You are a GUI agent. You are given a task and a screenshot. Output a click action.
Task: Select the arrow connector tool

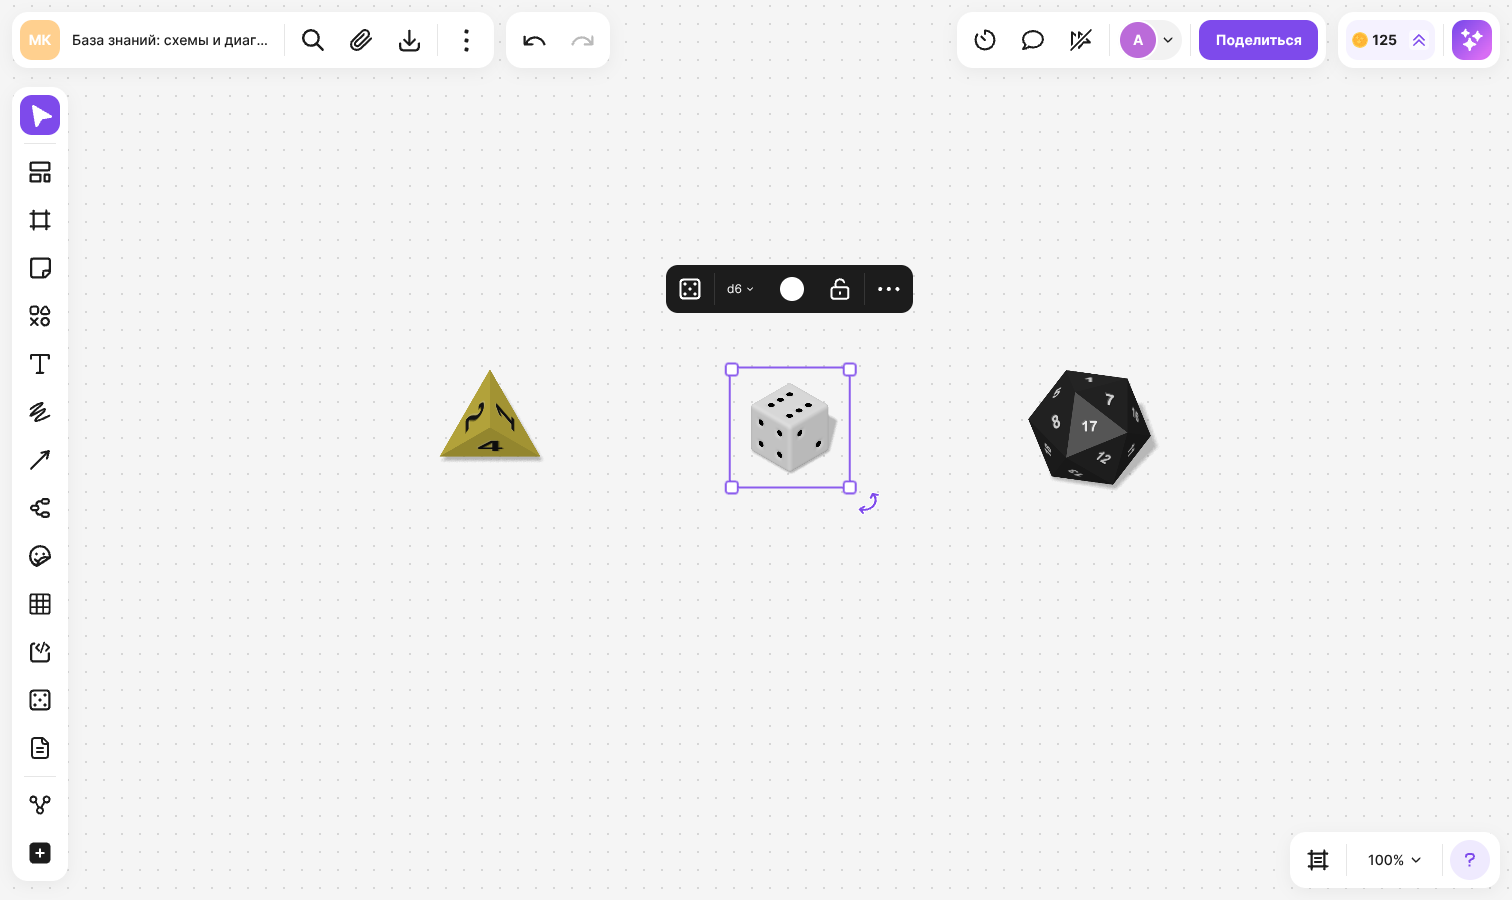[x=40, y=460]
